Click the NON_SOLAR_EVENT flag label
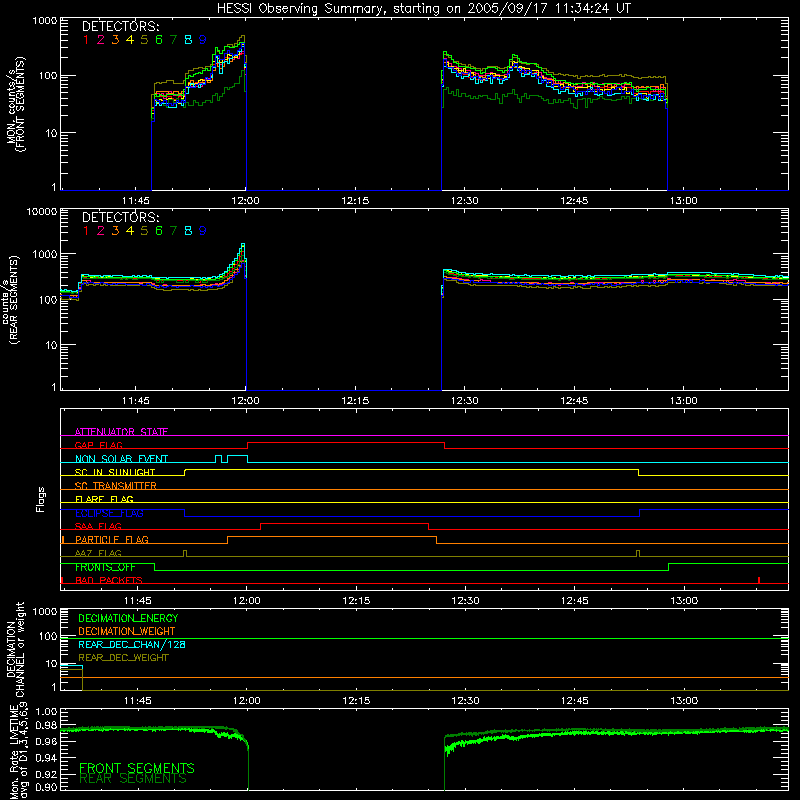The height and width of the screenshot is (800, 800). 121,459
